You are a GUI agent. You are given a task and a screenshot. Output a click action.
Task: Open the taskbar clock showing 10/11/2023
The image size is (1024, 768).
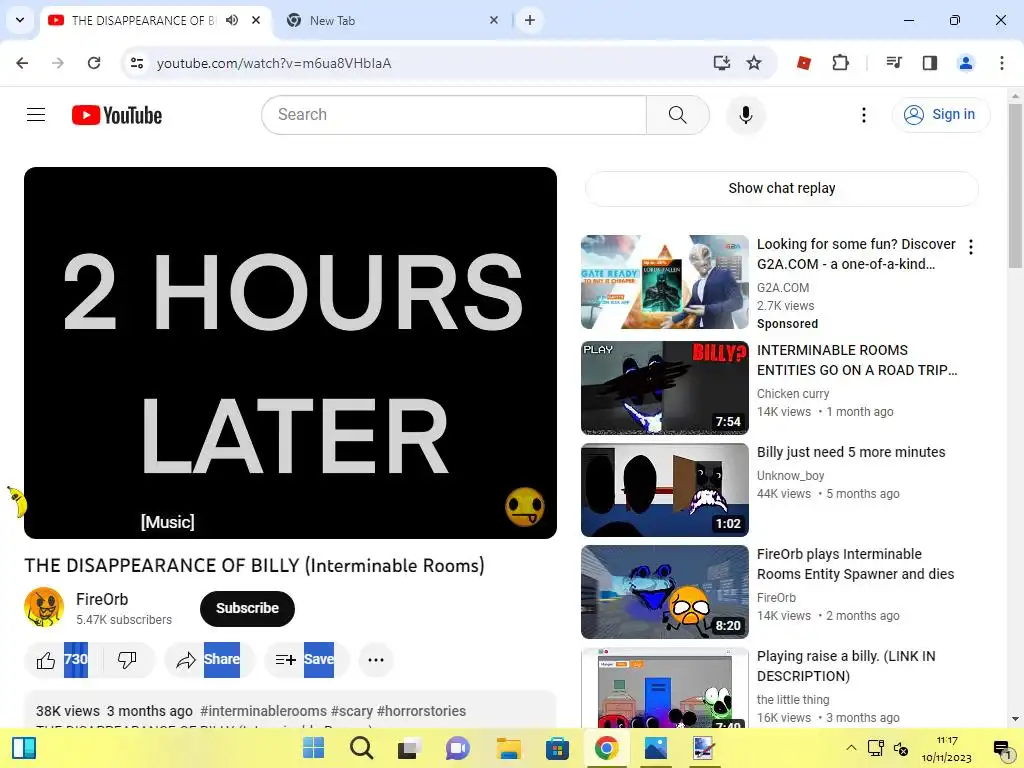947,748
